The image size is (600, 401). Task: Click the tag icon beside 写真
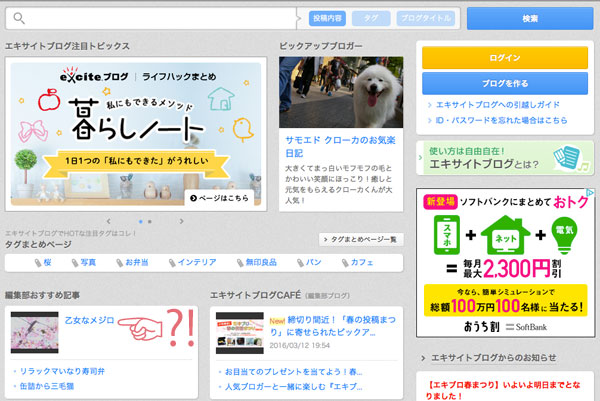point(75,263)
